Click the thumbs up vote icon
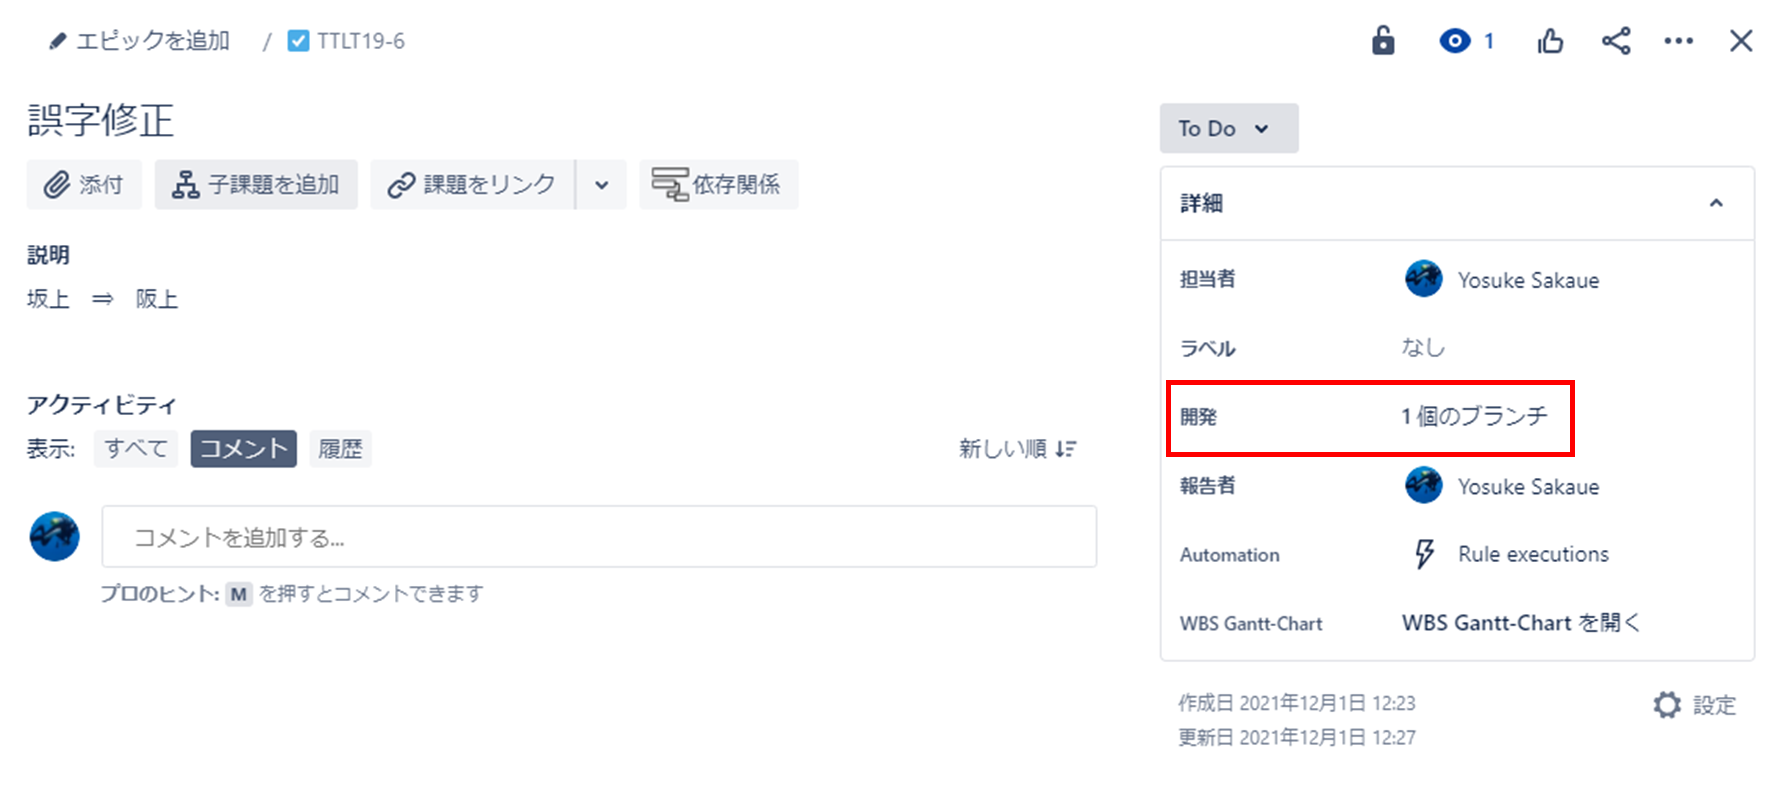Image resolution: width=1768 pixels, height=807 pixels. pyautogui.click(x=1549, y=41)
